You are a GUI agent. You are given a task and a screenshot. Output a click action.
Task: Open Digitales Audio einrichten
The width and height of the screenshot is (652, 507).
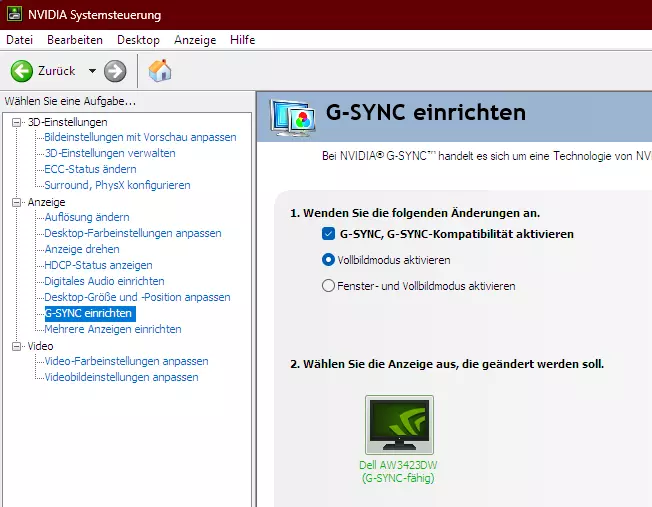coord(104,281)
